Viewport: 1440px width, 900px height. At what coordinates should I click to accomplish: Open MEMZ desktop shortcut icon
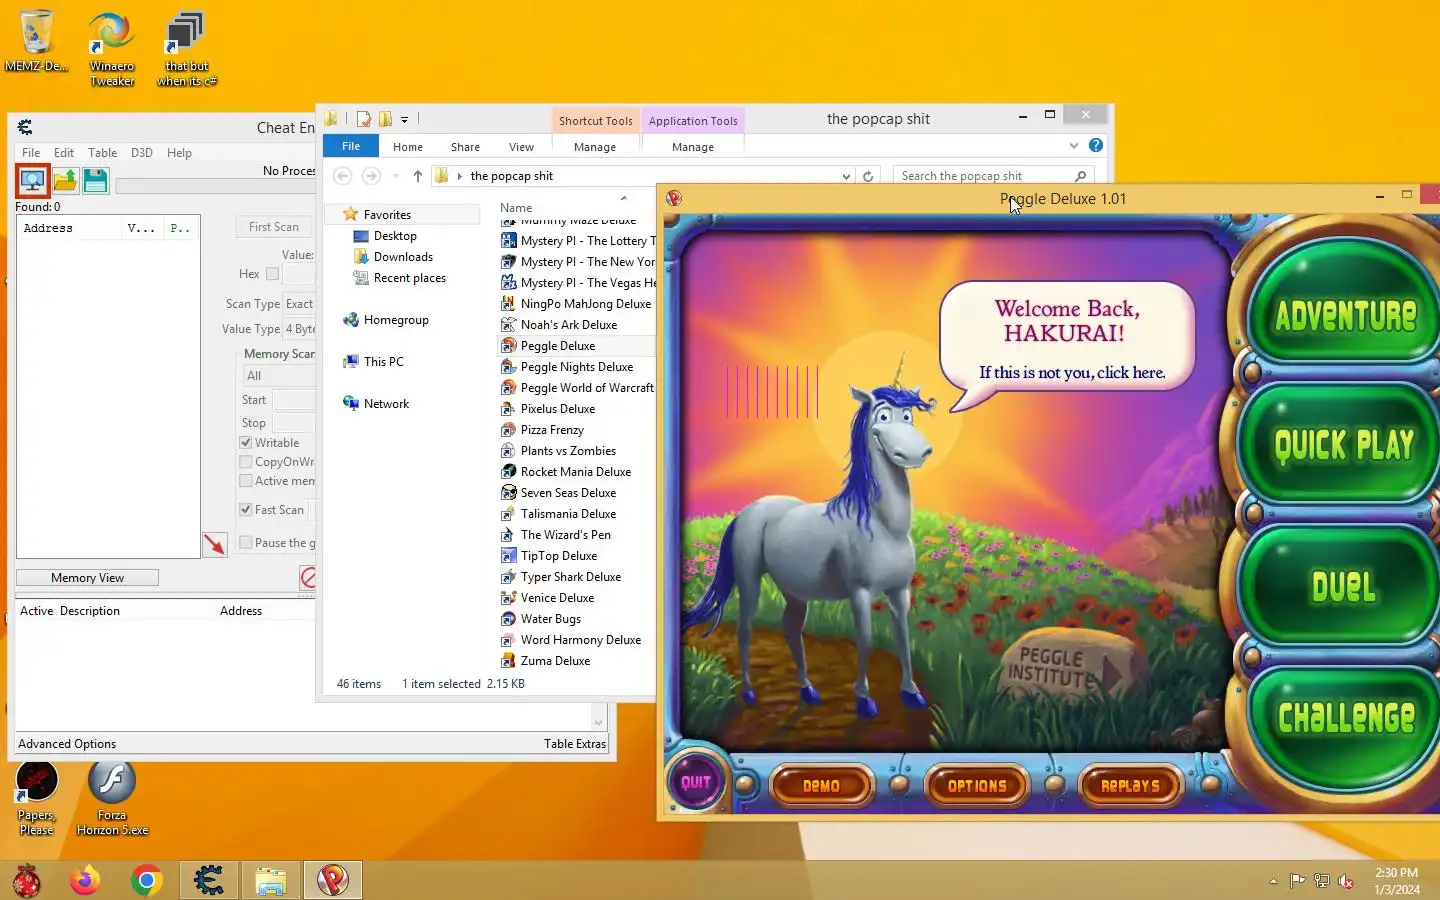pos(36,42)
